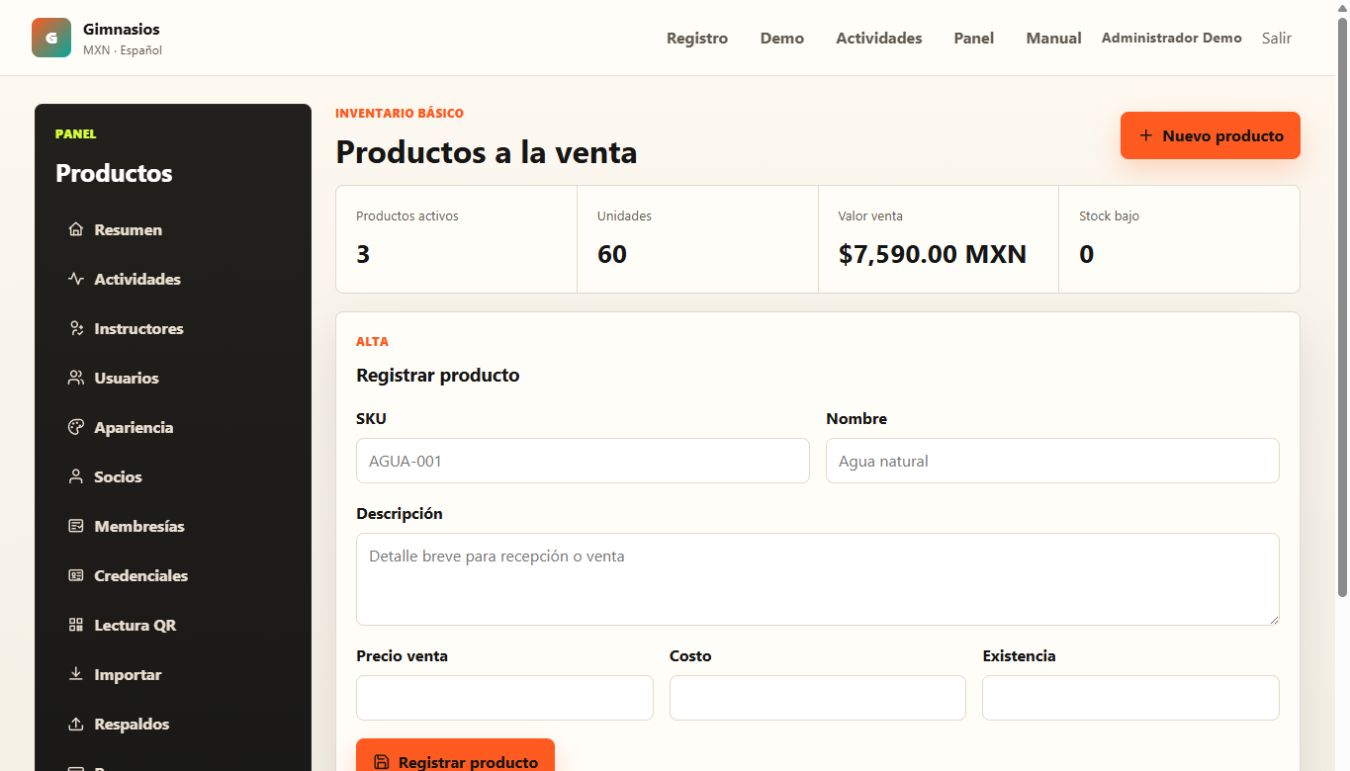The image size is (1350, 771).
Task: Click the Usuarios people icon
Action: pos(76,378)
